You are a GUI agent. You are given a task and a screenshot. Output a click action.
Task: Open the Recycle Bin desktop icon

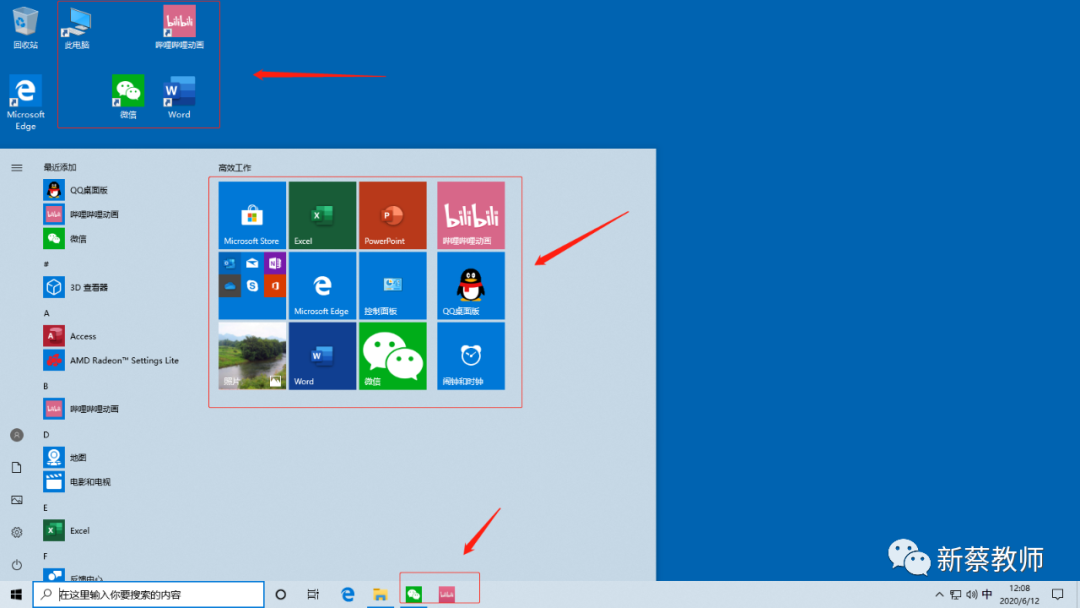click(x=25, y=28)
